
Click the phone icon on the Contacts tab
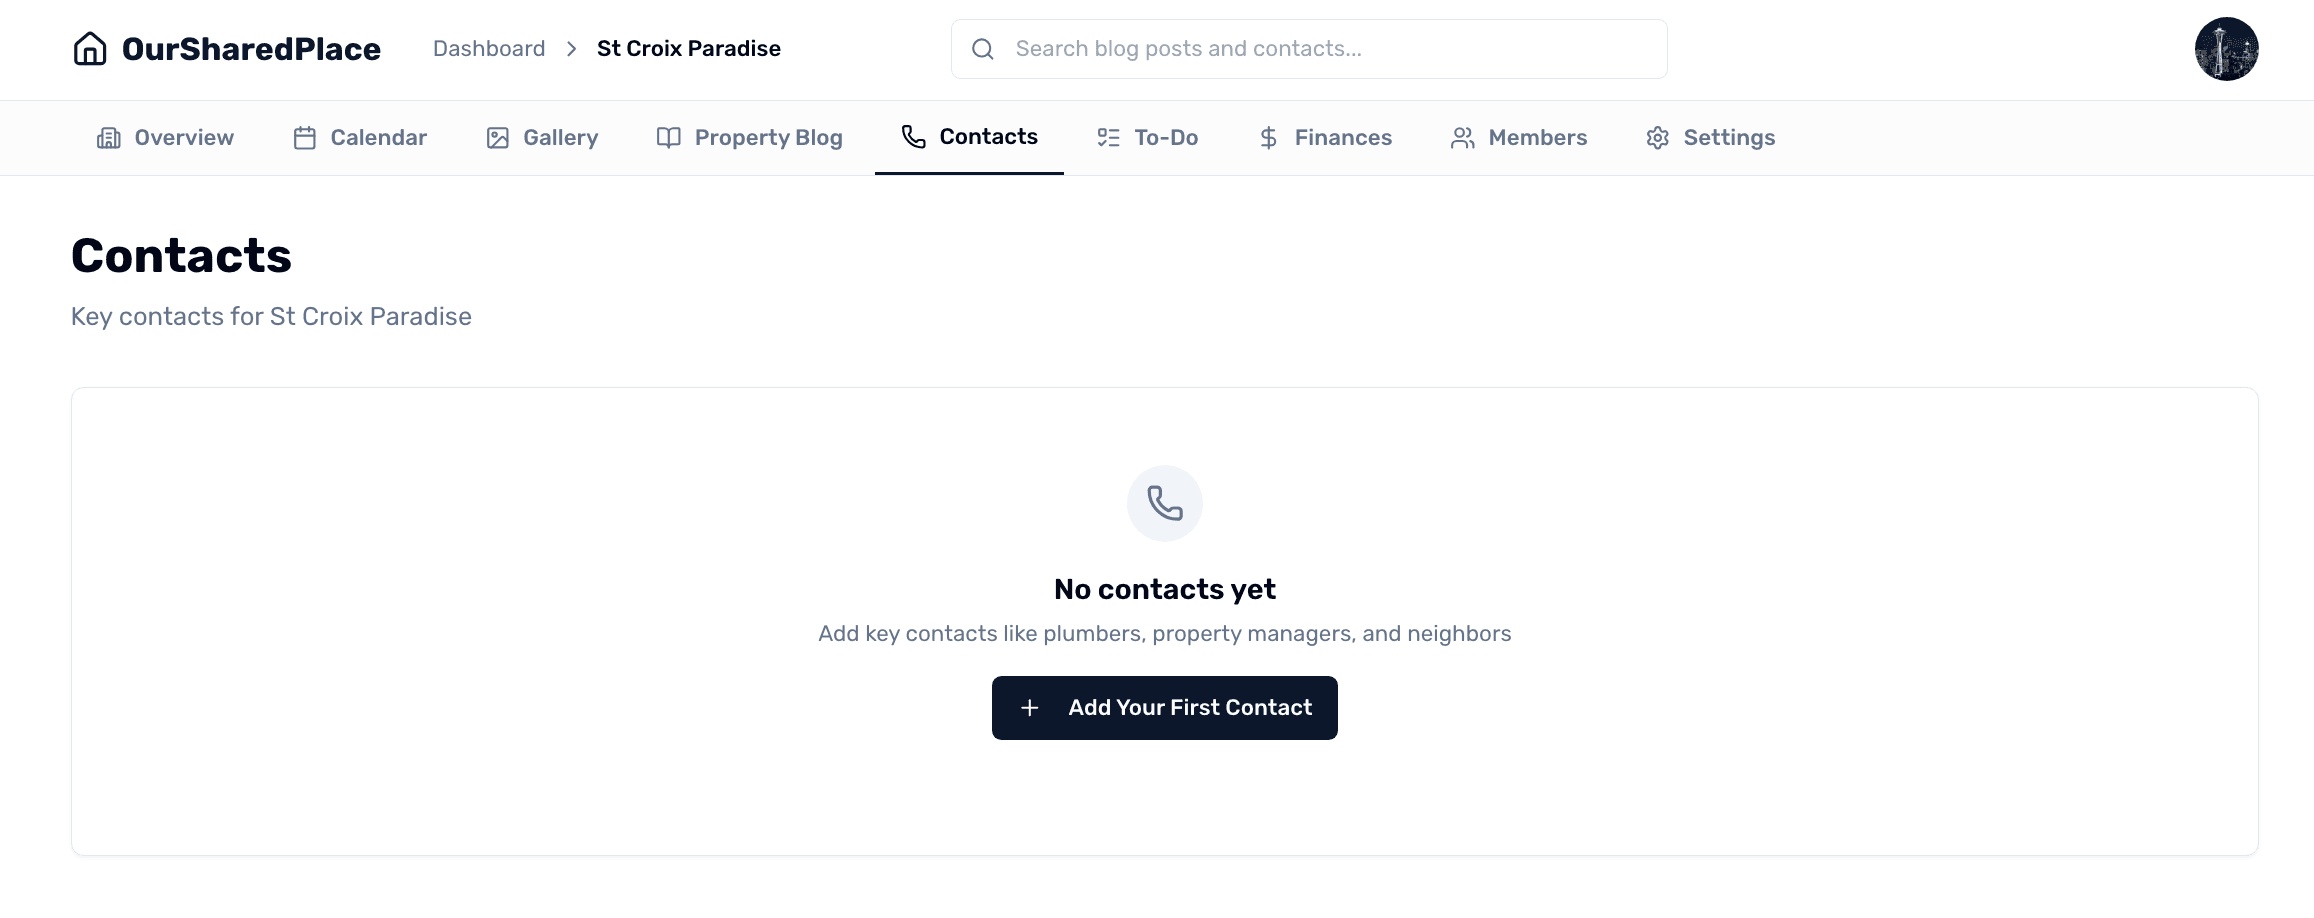[x=912, y=138]
